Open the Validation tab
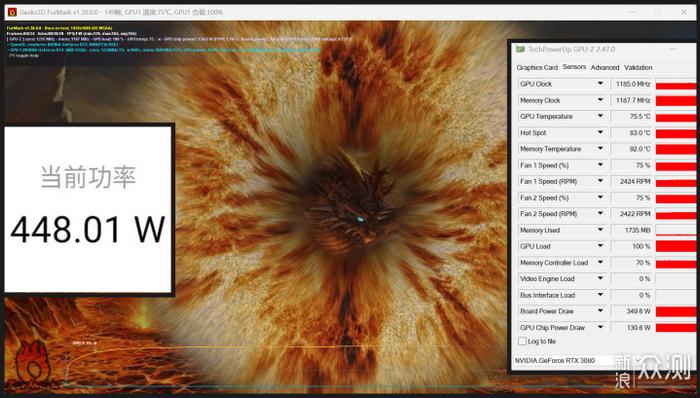 click(638, 67)
